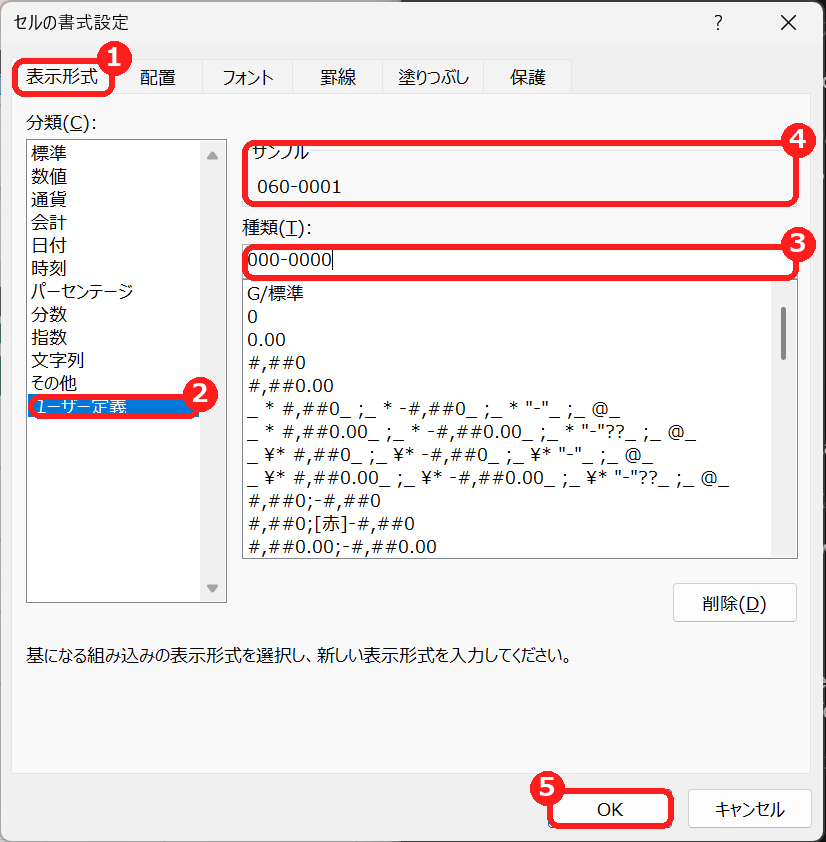Choose the #,##0 format code
826x842 pixels.
click(x=507, y=362)
